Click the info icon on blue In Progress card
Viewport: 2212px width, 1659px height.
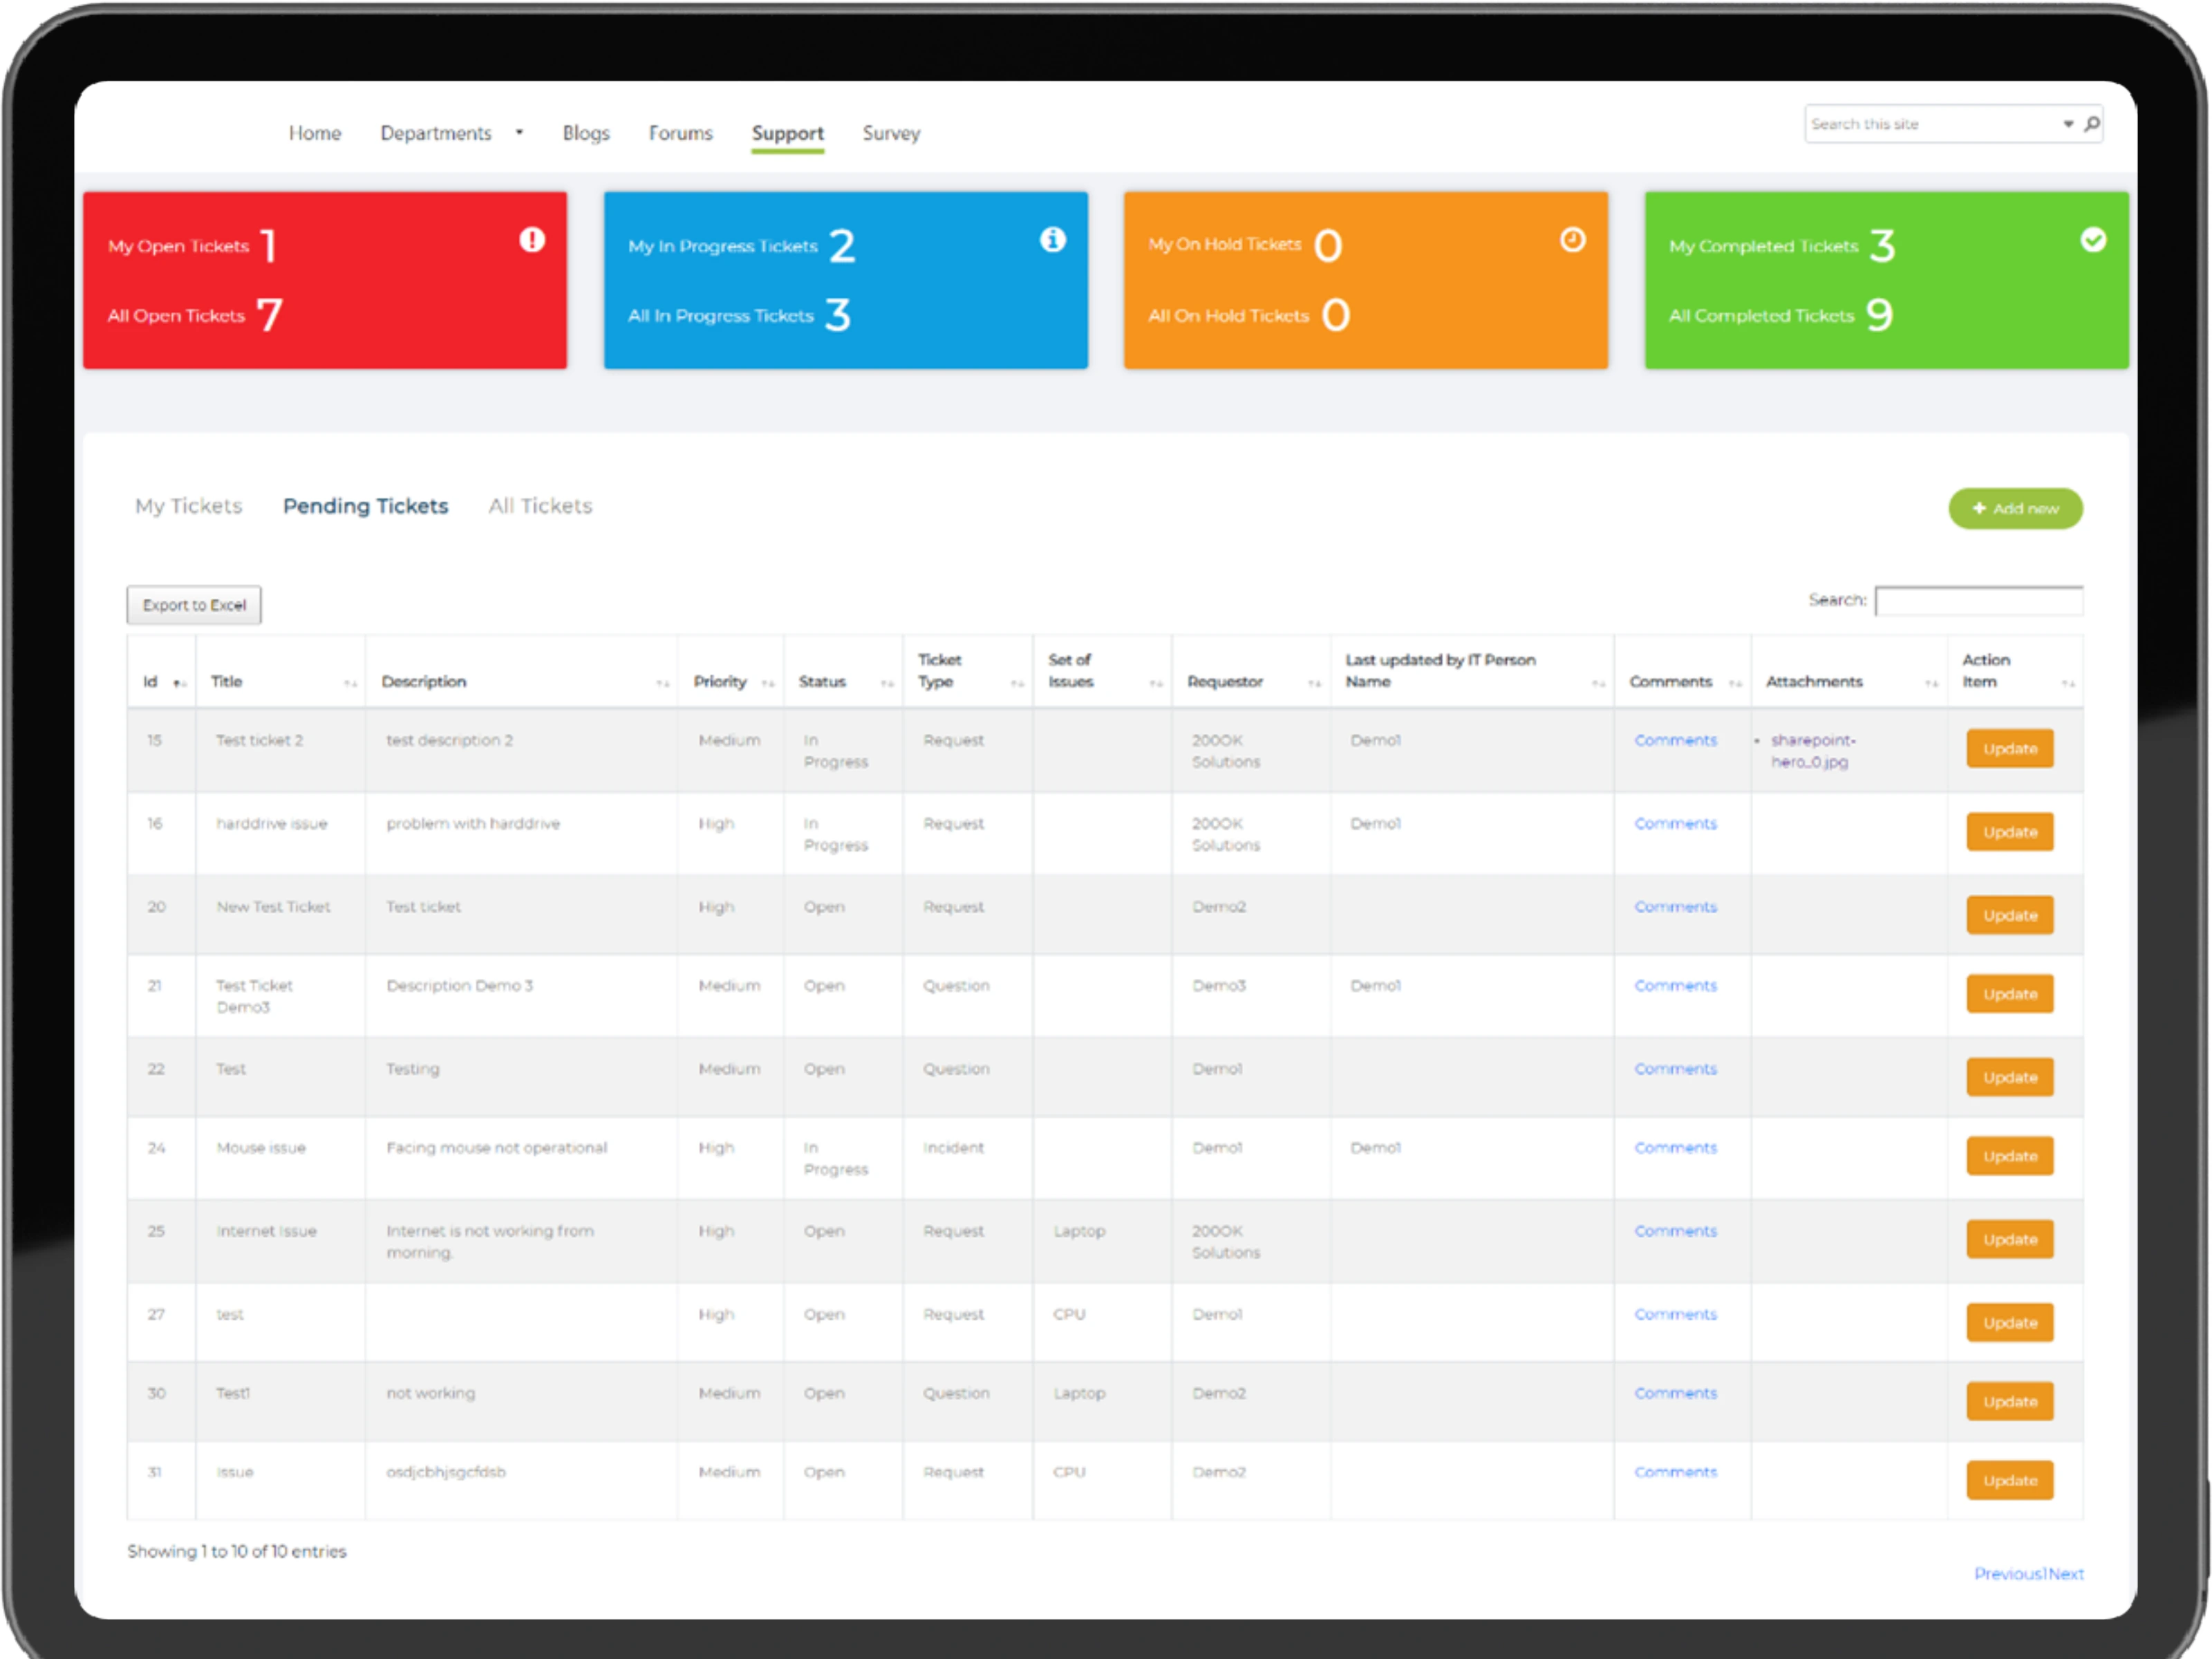pyautogui.click(x=1052, y=240)
